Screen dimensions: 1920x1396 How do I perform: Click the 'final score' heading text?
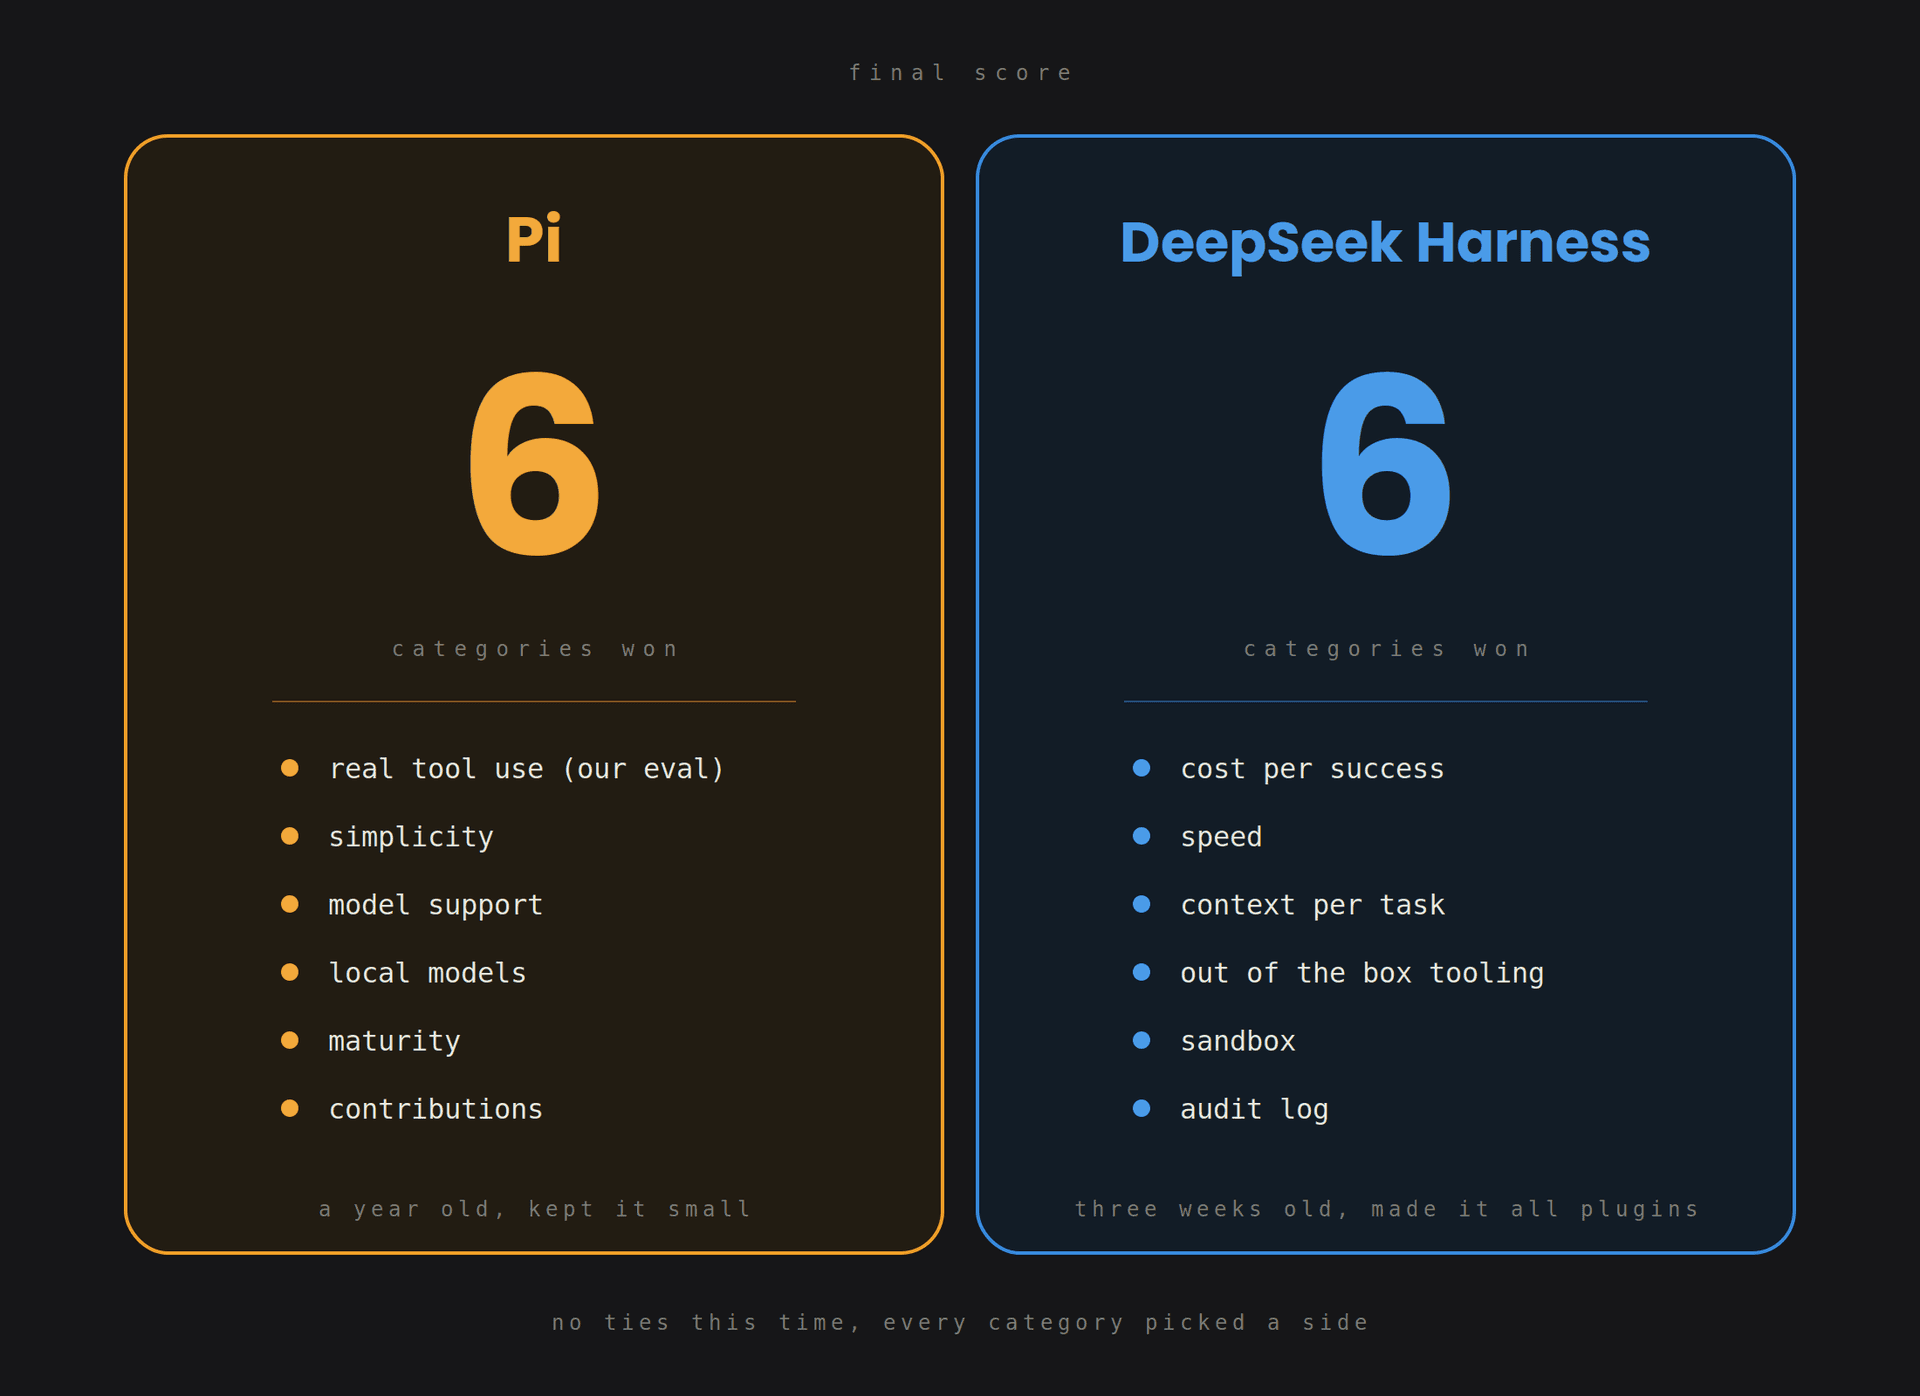[960, 73]
